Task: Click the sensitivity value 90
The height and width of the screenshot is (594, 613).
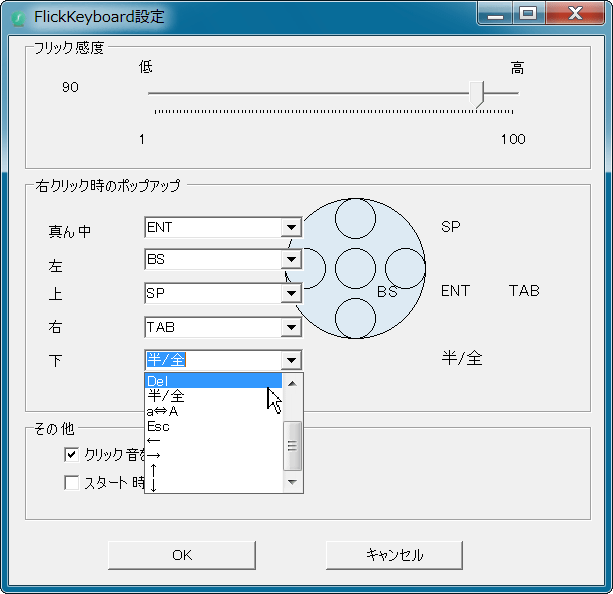Action: pyautogui.click(x=70, y=87)
